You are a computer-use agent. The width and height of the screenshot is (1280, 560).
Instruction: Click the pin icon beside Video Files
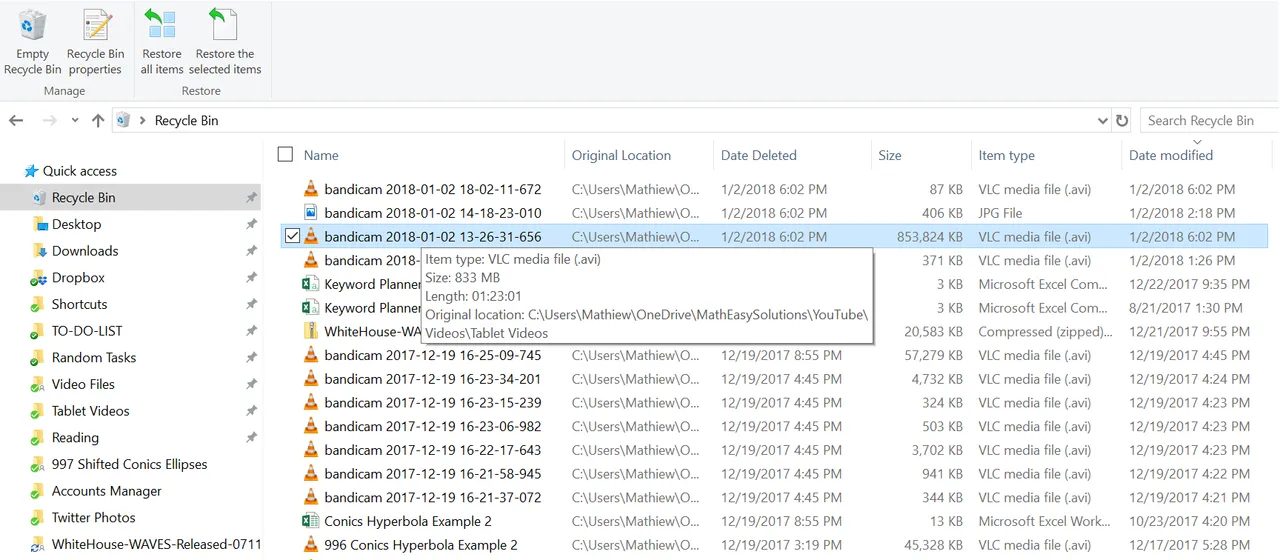251,384
